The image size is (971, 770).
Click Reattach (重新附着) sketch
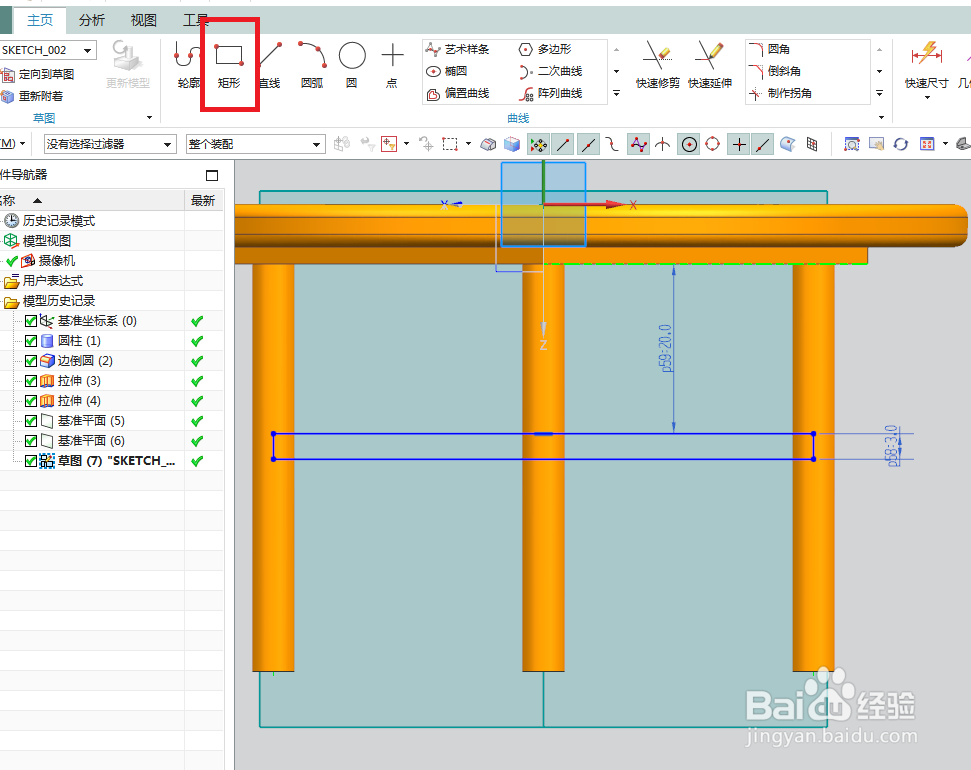click(33, 96)
